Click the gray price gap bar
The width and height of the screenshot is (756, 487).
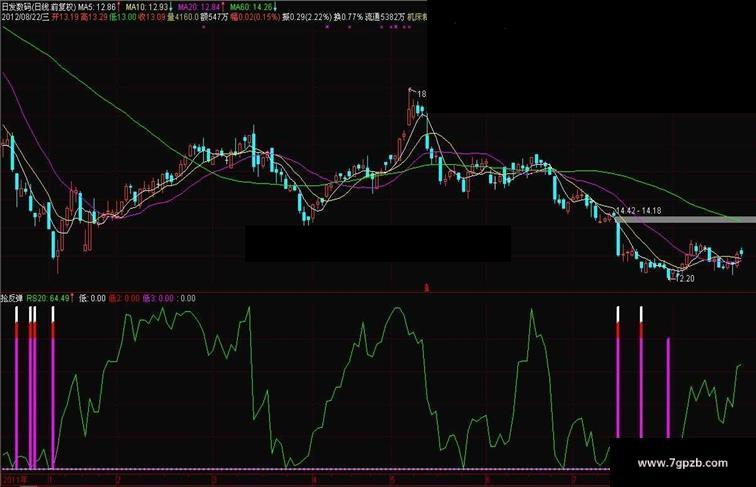pos(685,219)
